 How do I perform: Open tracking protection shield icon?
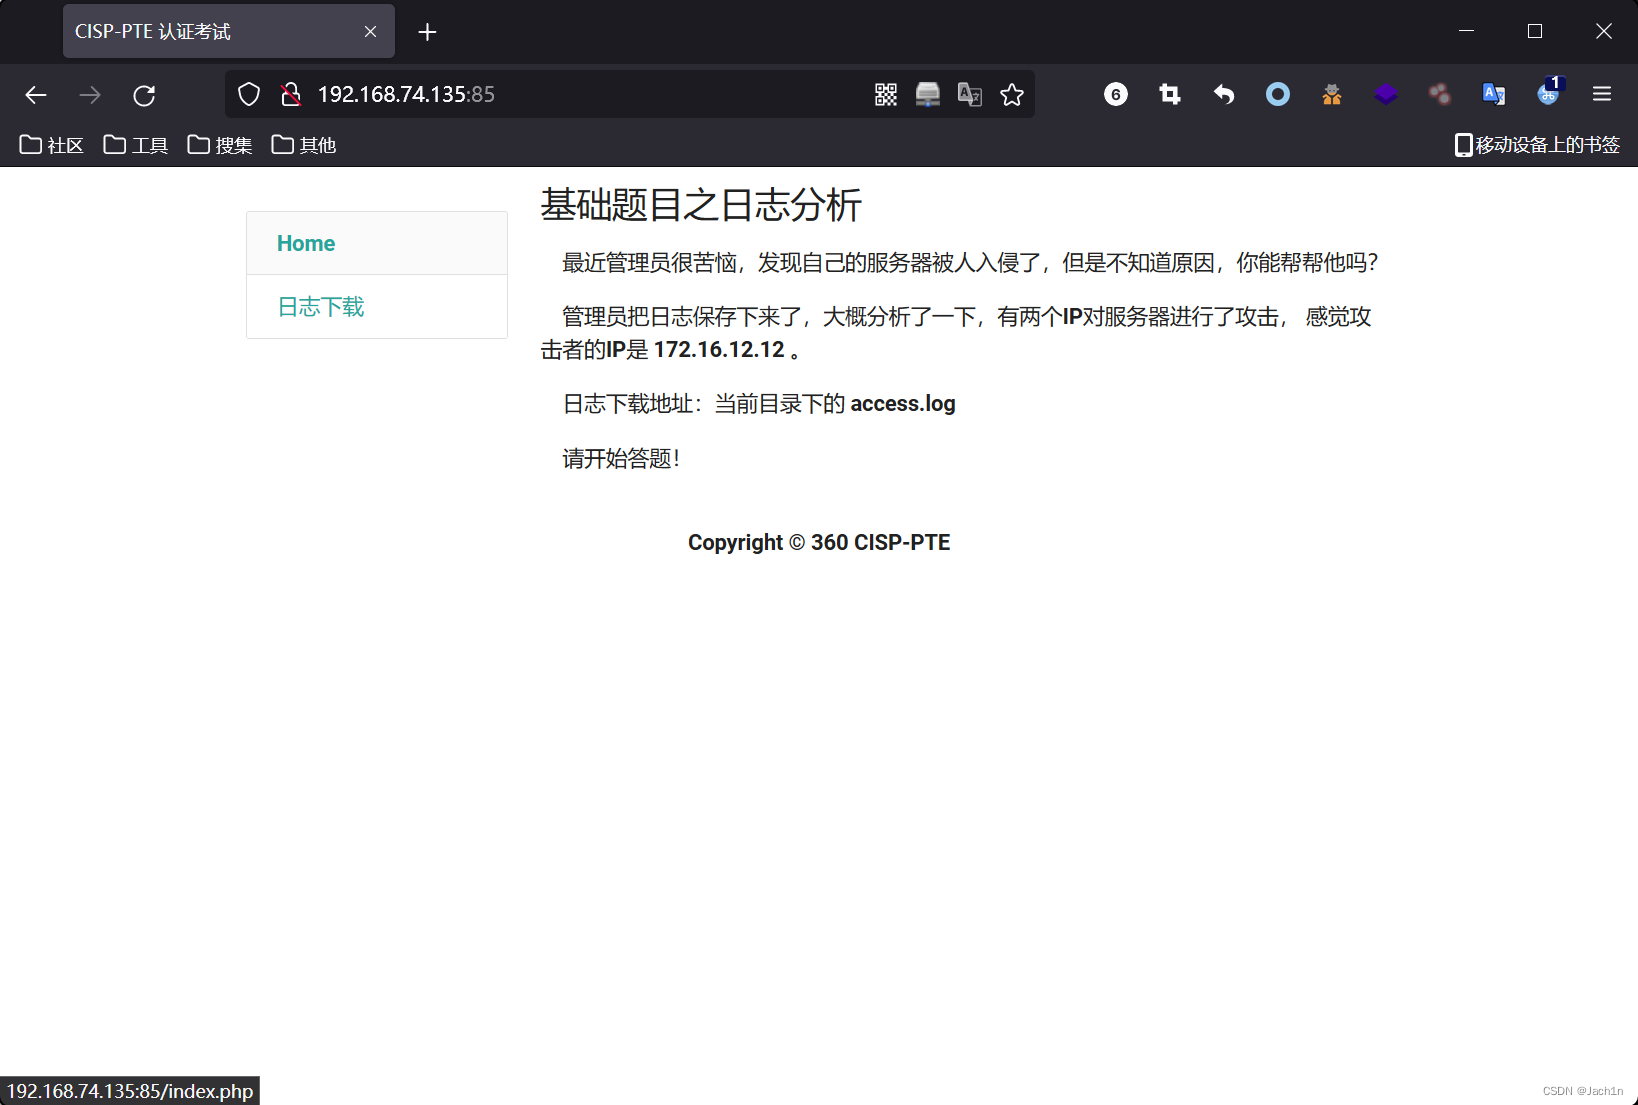[249, 95]
